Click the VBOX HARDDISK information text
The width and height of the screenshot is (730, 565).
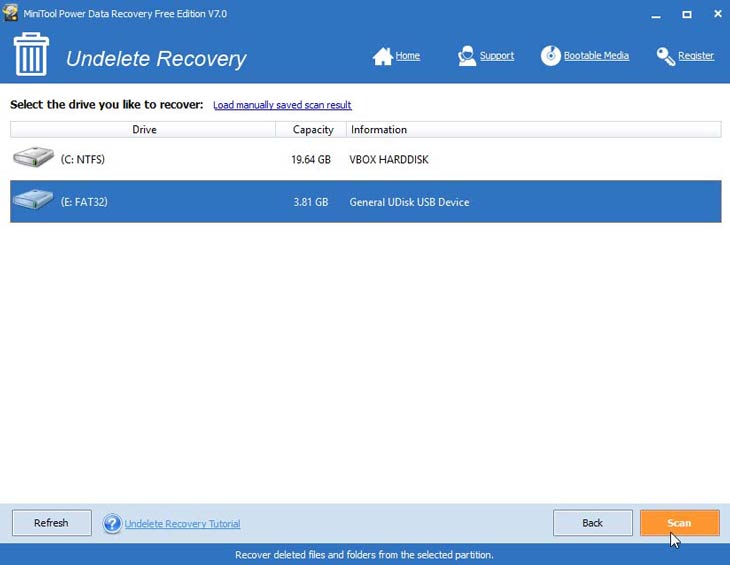pos(389,160)
